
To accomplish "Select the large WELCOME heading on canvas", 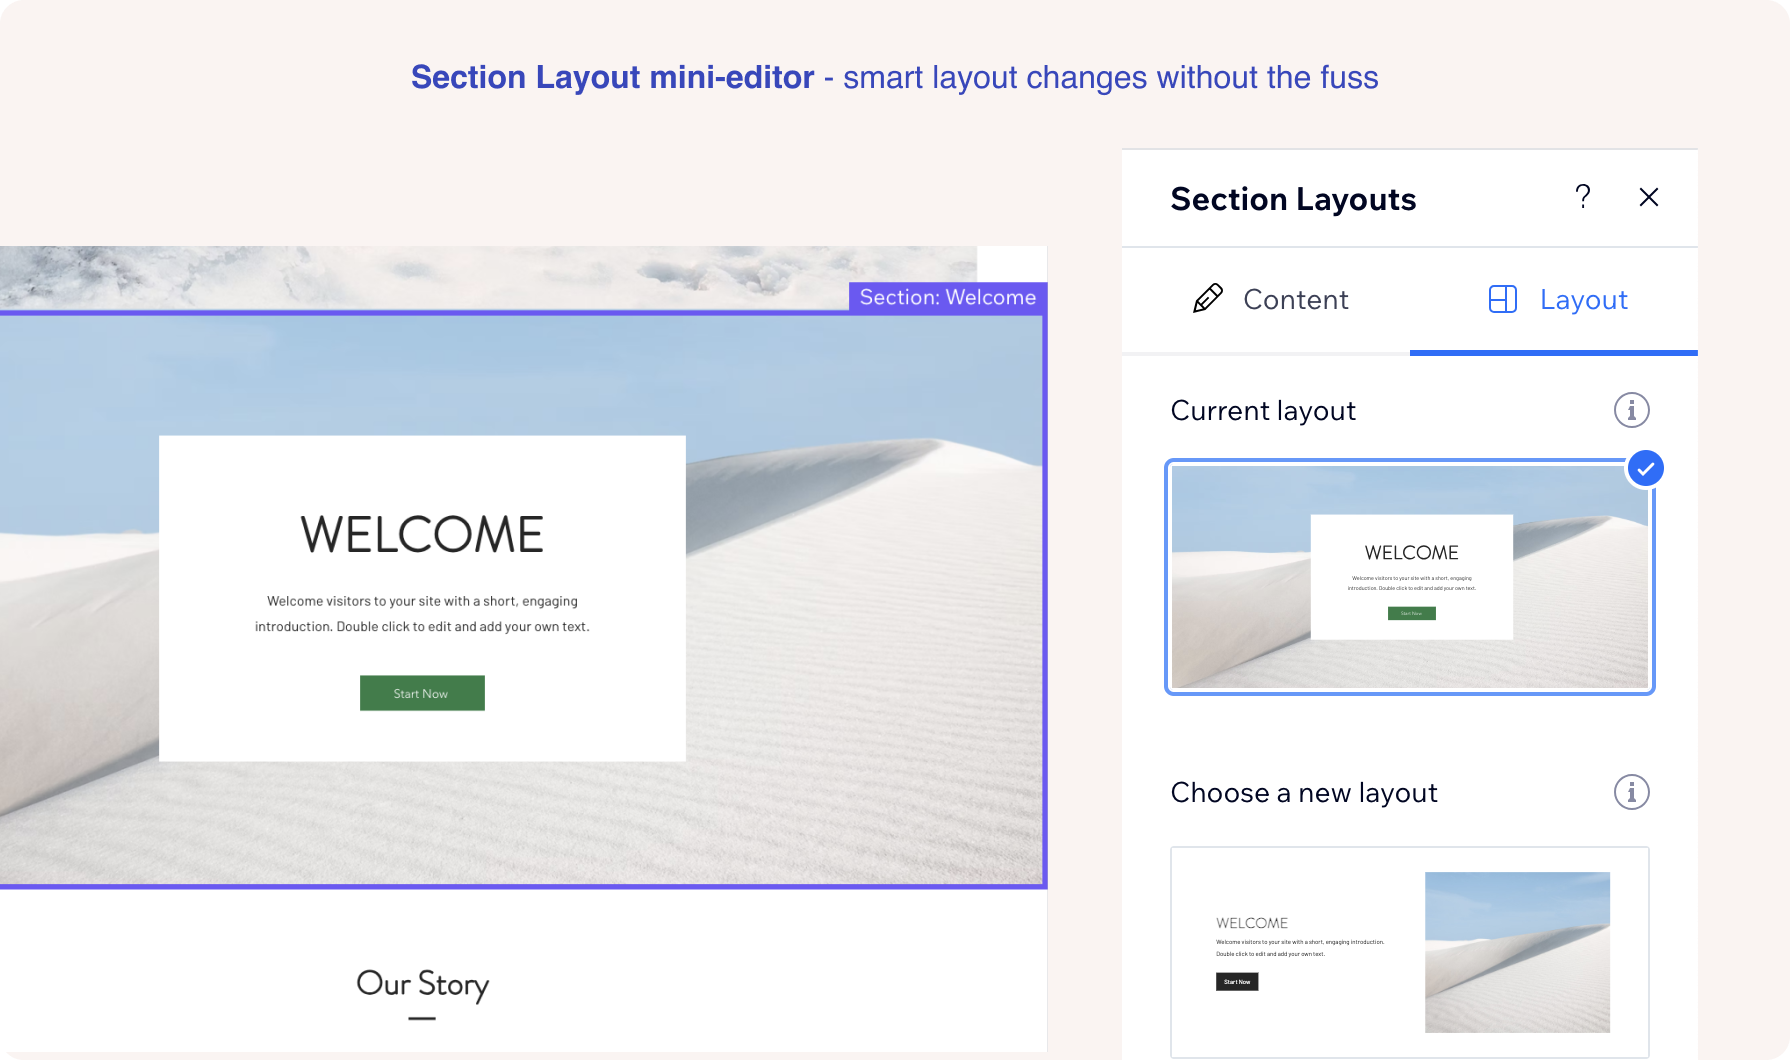I will point(422,534).
